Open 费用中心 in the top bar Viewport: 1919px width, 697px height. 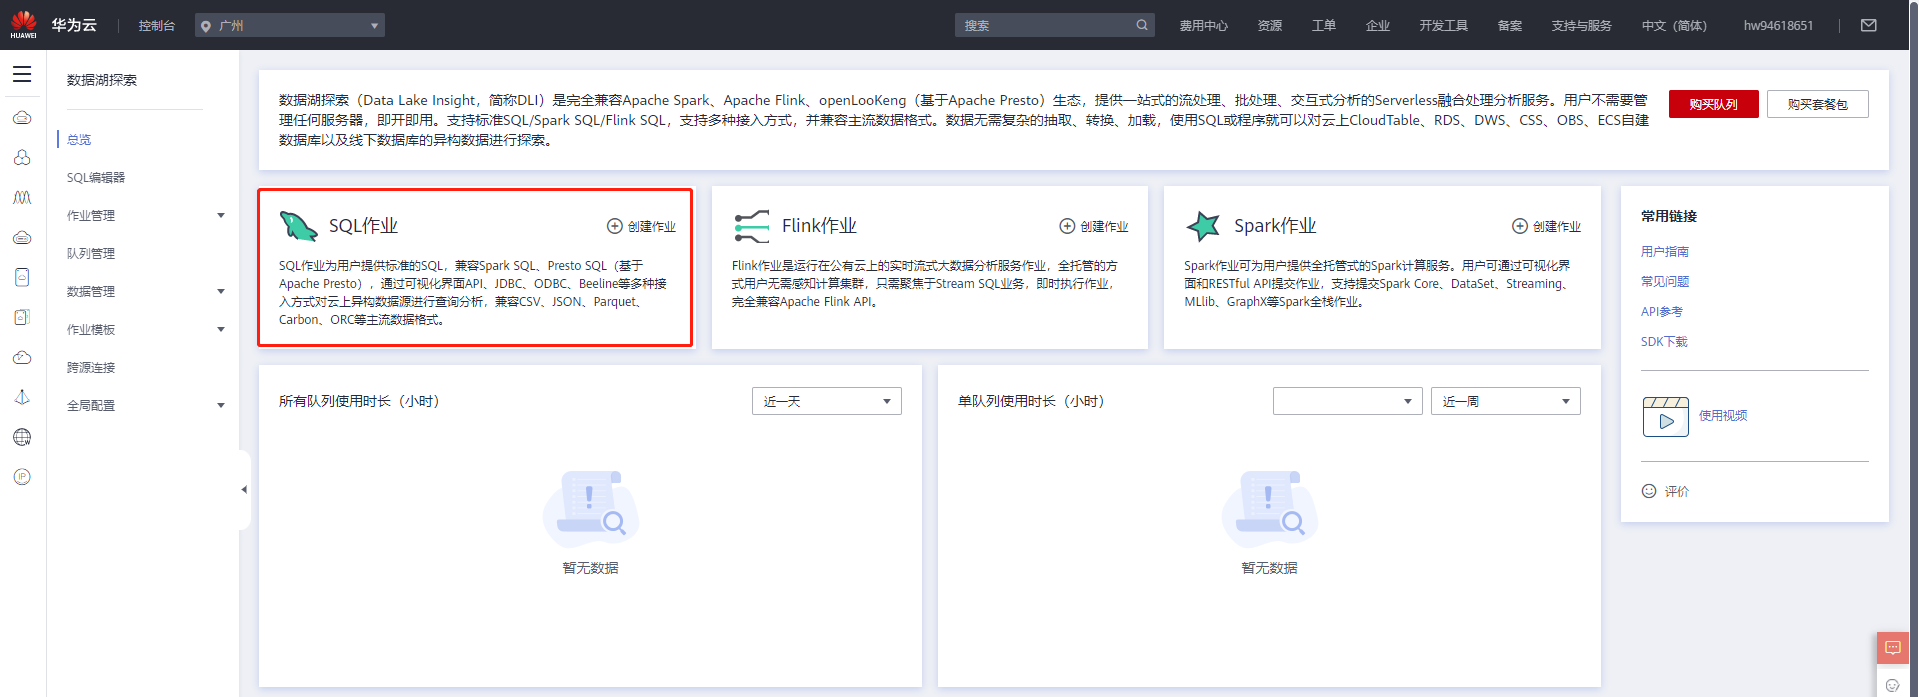point(1203,26)
